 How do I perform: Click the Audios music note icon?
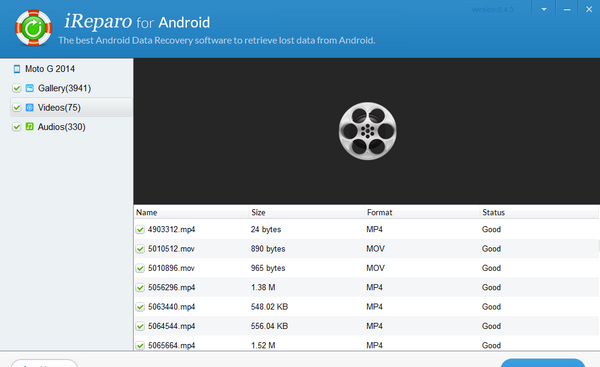pos(29,127)
